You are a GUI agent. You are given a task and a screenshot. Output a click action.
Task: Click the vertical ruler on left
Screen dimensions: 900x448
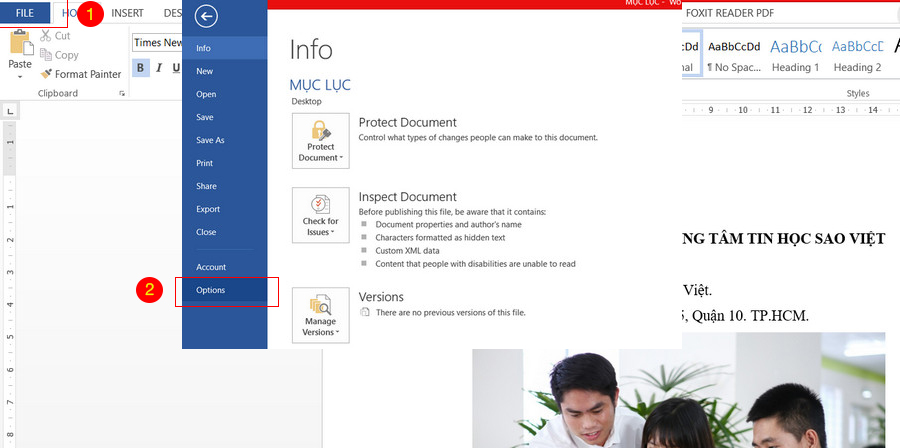click(10, 284)
